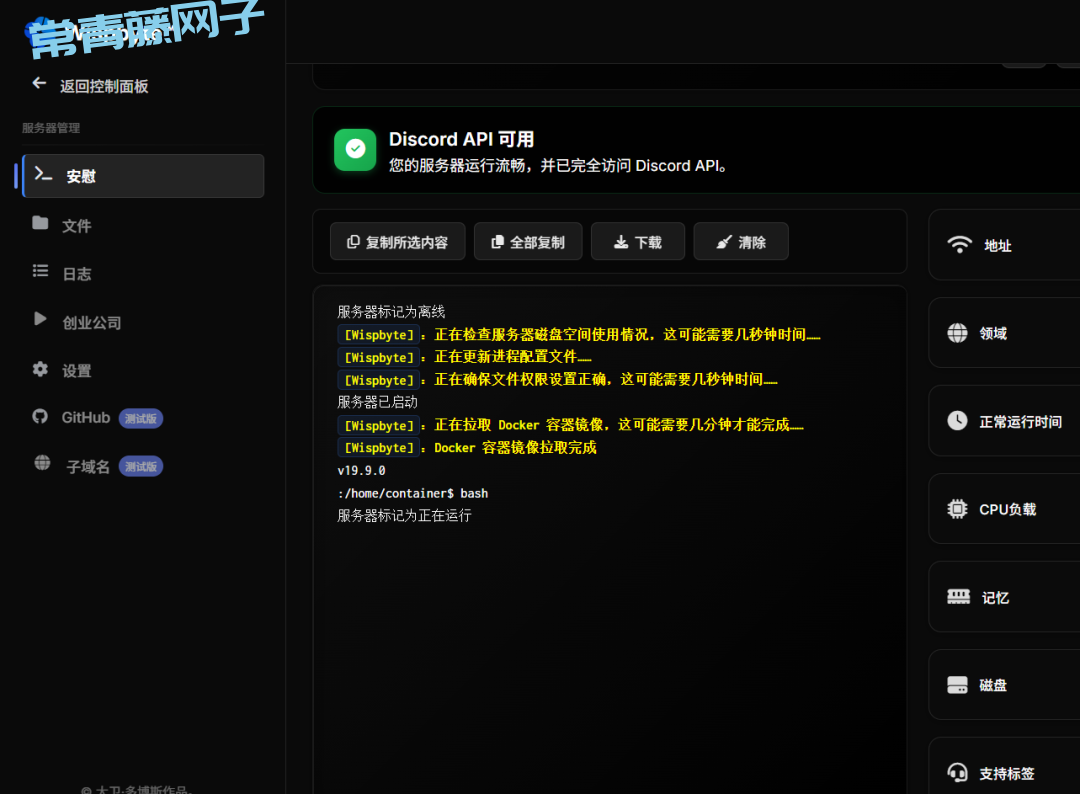Click the 返回控制面板 link

(104, 86)
